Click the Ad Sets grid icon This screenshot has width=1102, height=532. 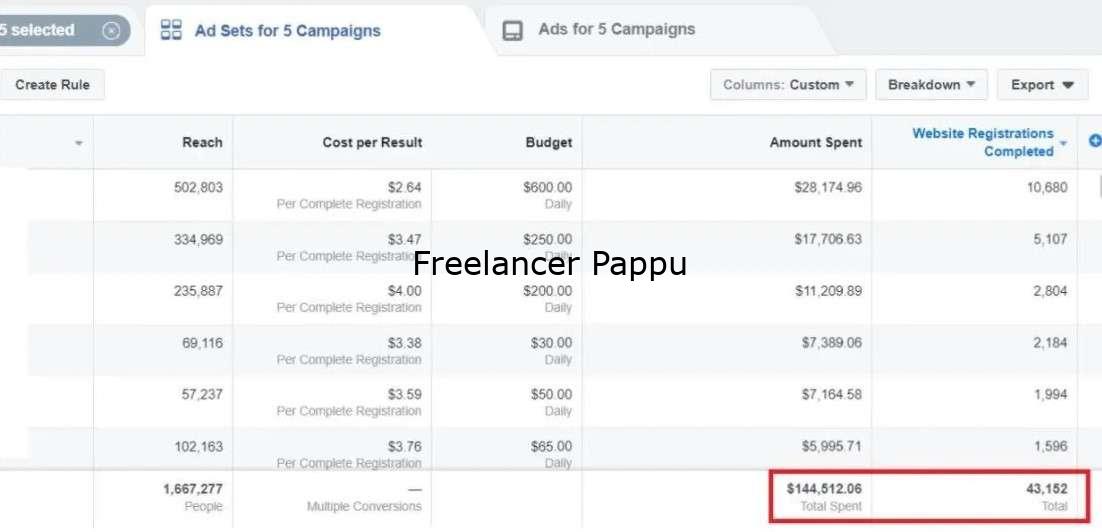(171, 30)
